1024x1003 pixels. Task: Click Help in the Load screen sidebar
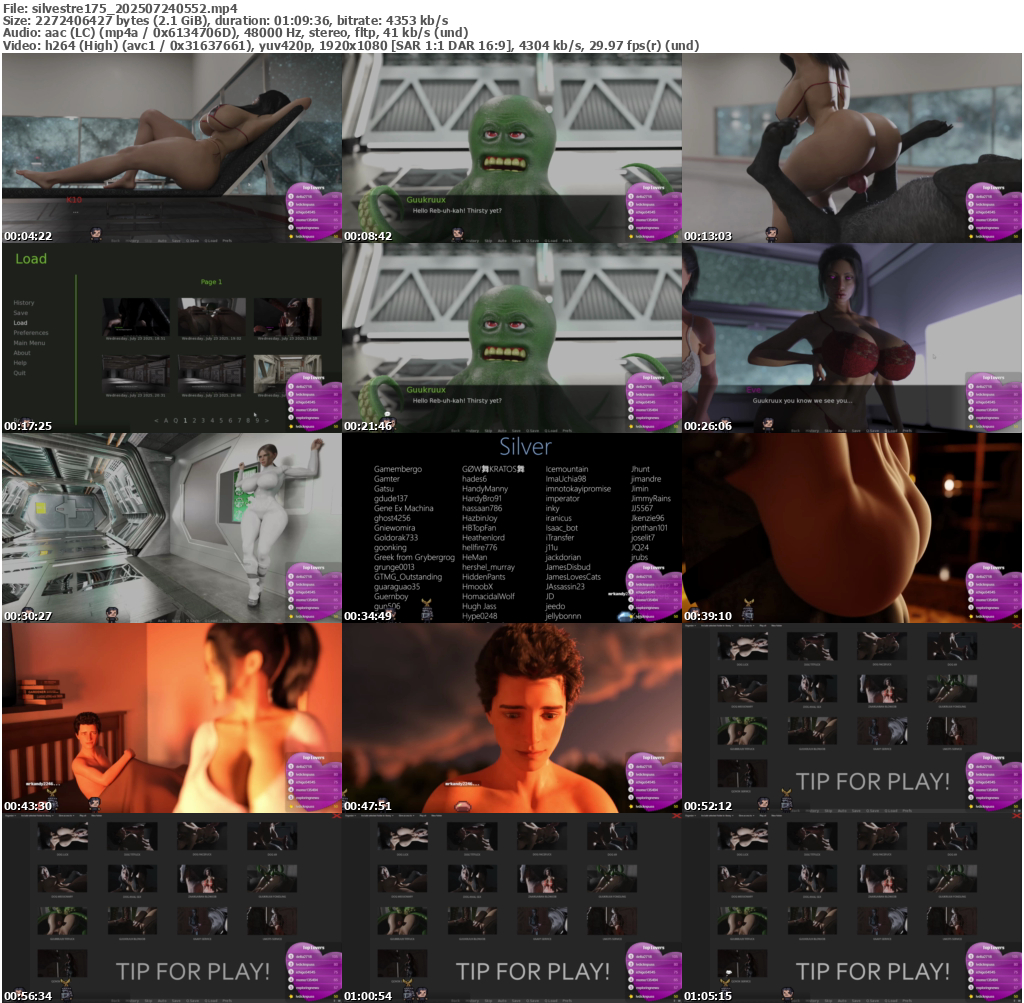[x=20, y=363]
